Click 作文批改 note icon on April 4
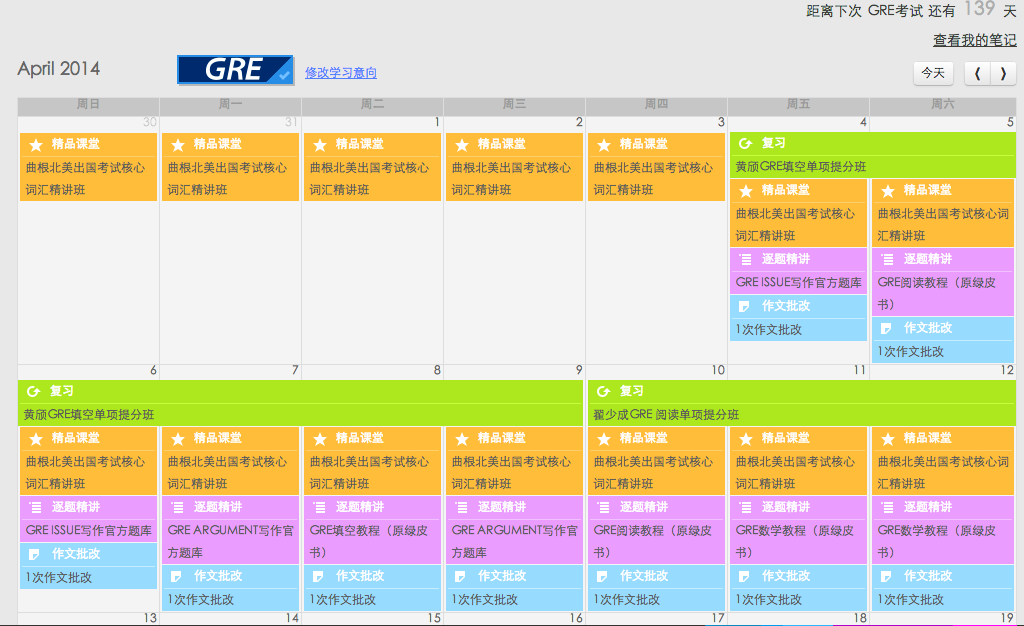Screen dimensions: 1024x626 click(744, 306)
